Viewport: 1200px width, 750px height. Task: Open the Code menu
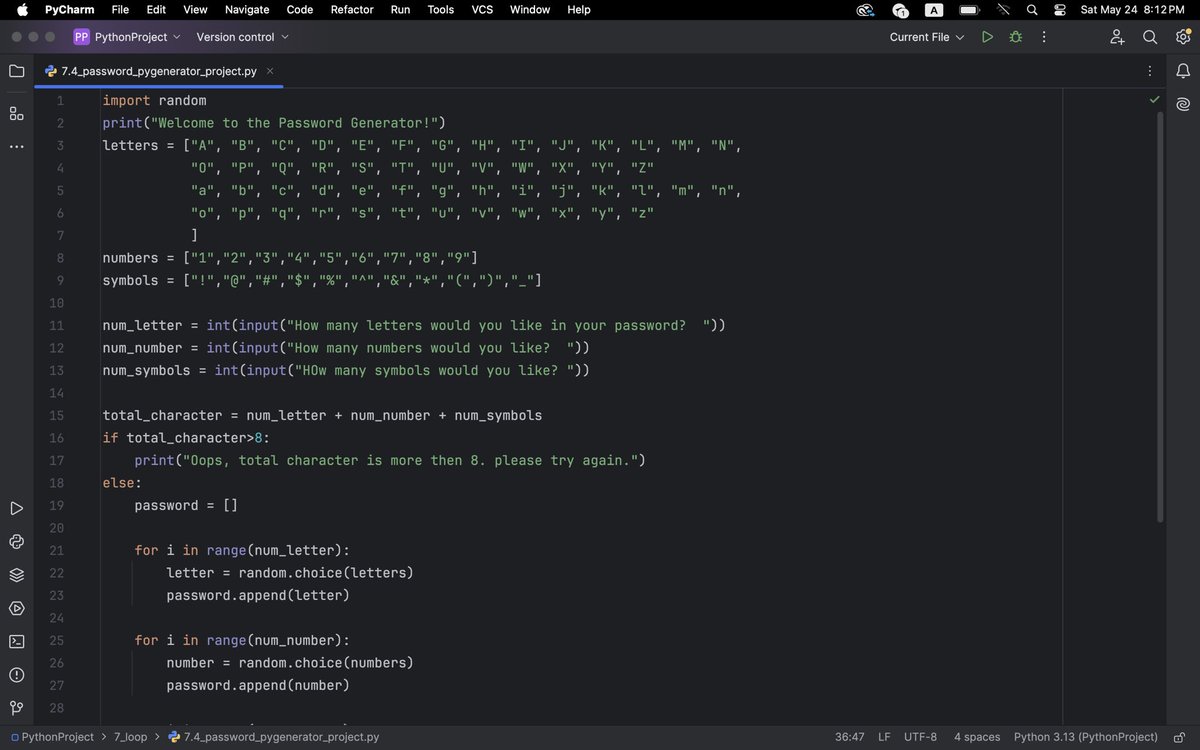click(x=300, y=9)
